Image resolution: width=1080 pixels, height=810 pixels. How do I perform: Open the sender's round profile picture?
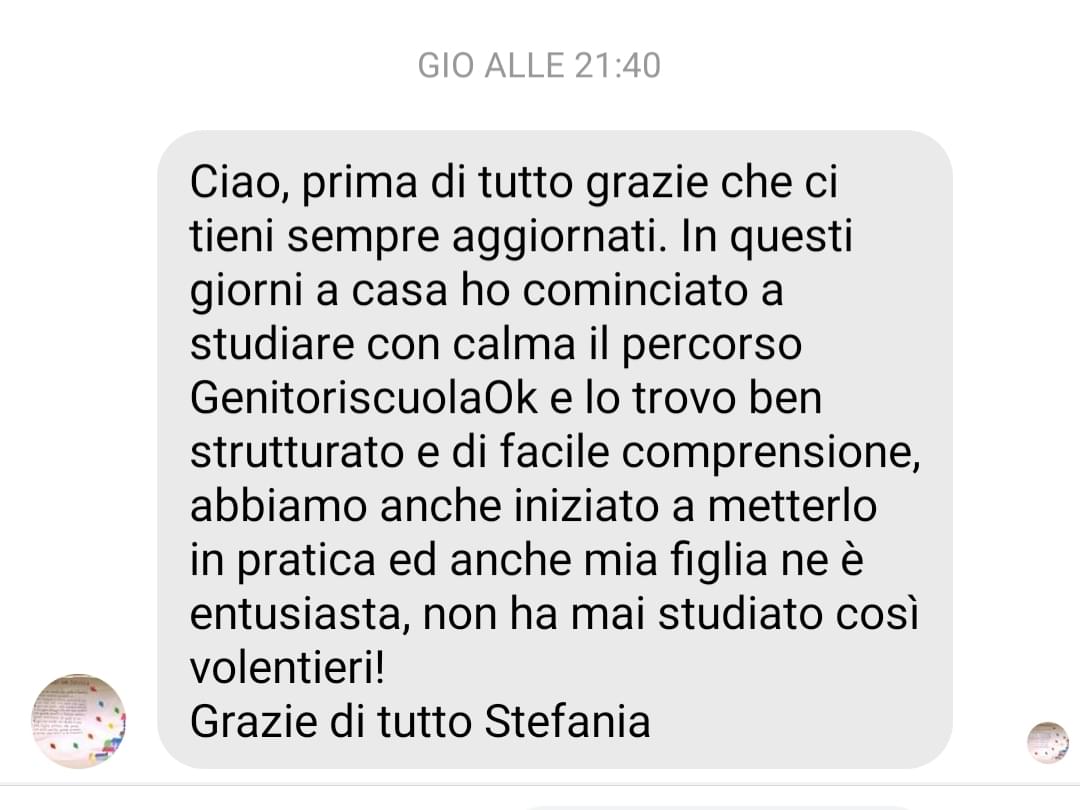point(79,721)
